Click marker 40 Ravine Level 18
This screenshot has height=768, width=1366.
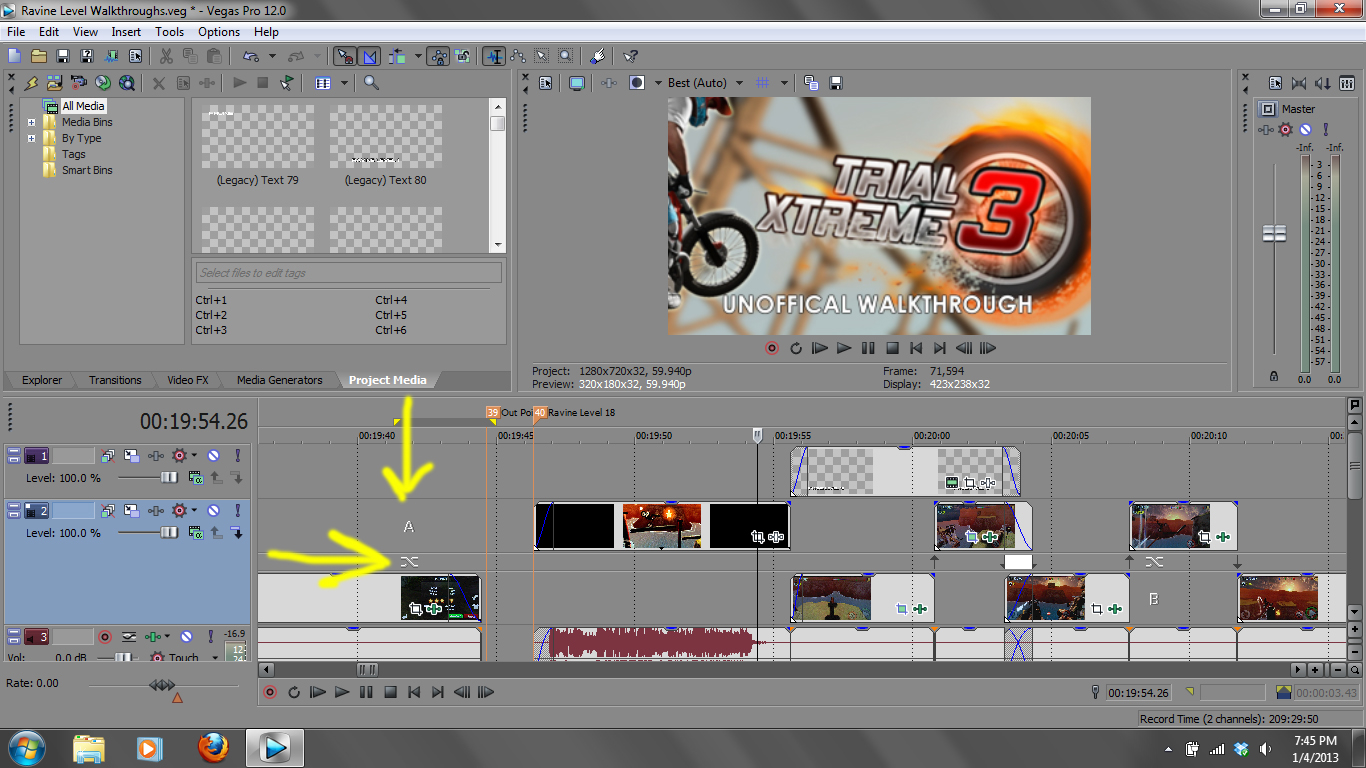click(540, 412)
